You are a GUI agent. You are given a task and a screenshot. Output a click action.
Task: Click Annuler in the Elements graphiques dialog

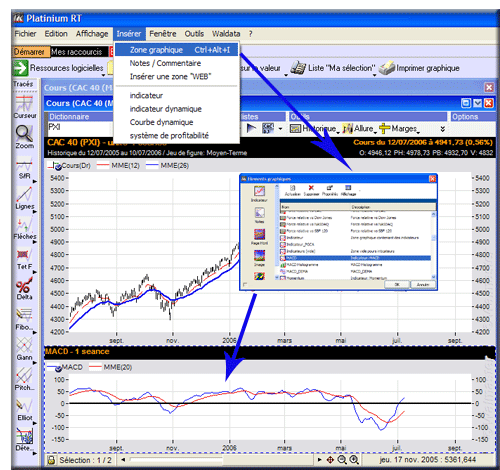(423, 285)
